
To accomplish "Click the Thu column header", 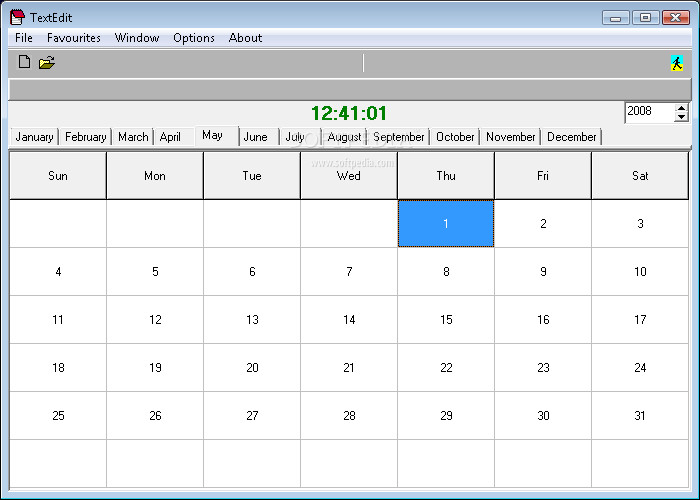I will click(x=446, y=175).
